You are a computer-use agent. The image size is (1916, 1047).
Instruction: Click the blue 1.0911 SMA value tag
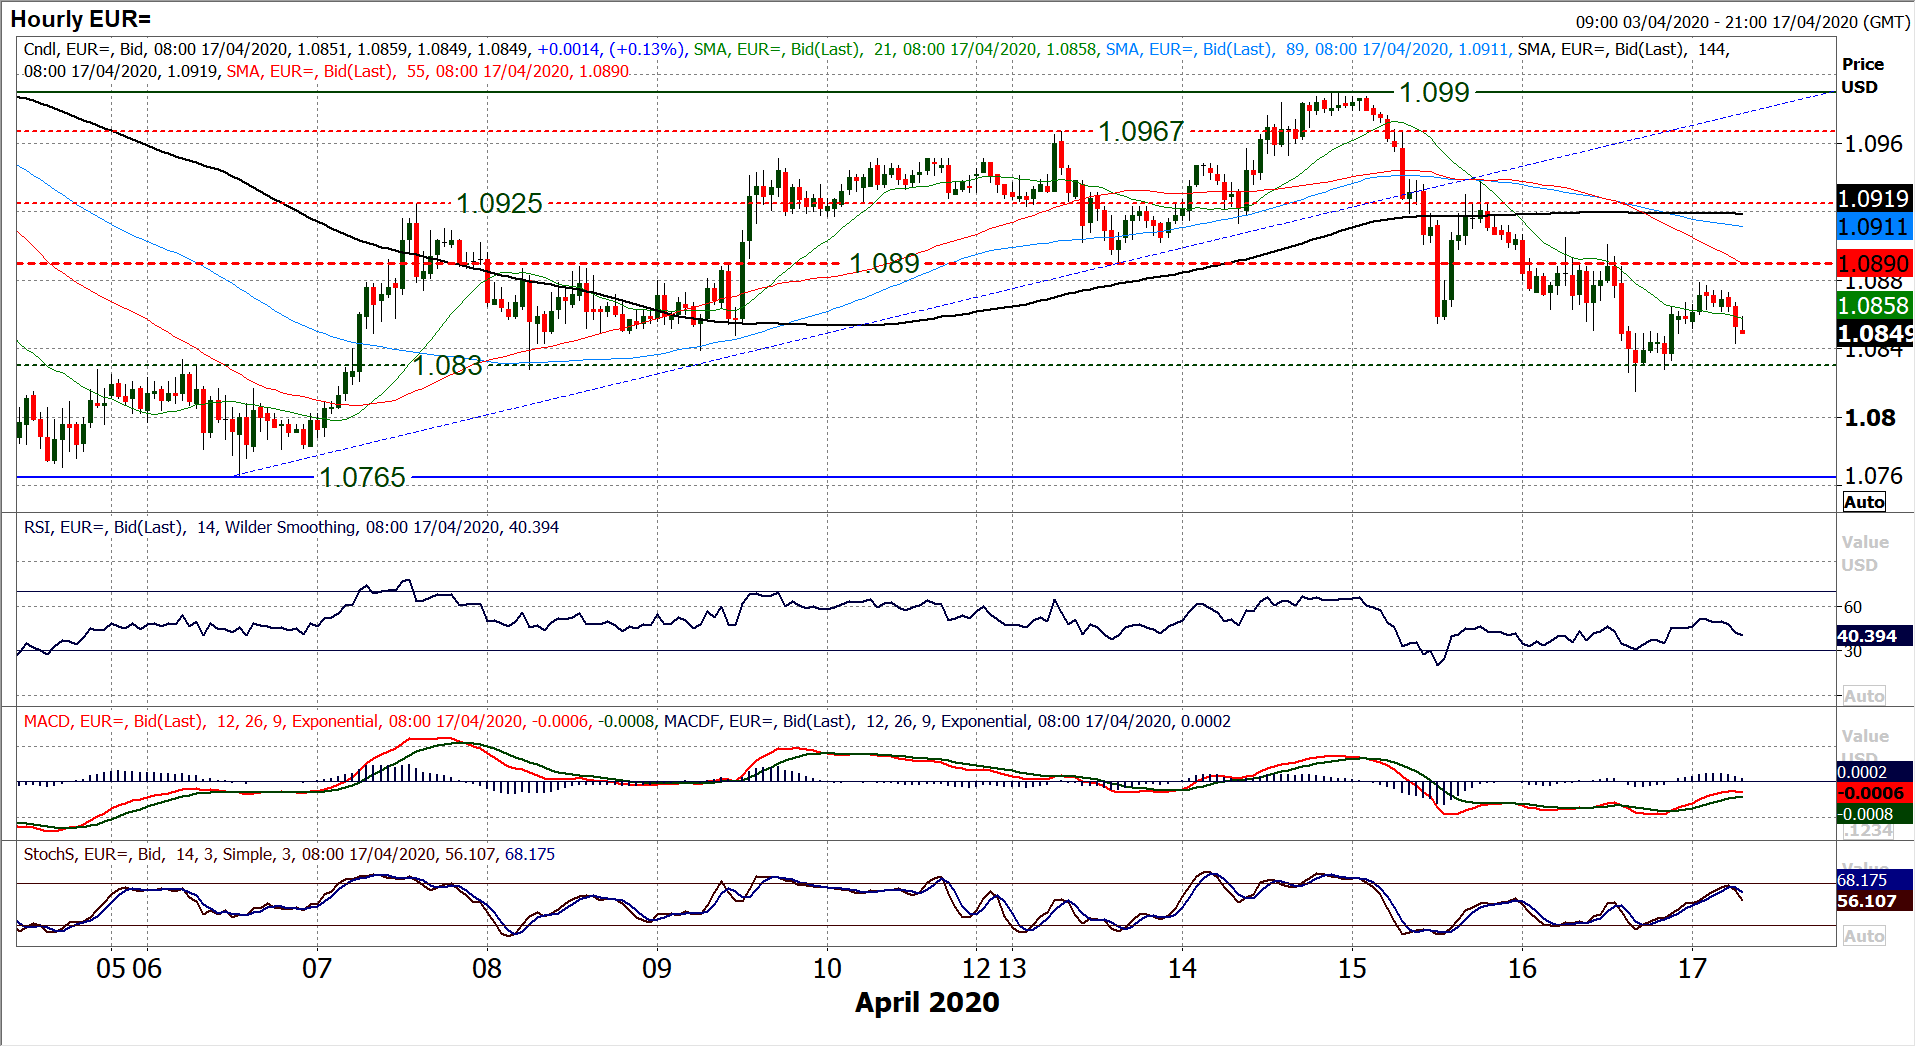tap(1874, 227)
